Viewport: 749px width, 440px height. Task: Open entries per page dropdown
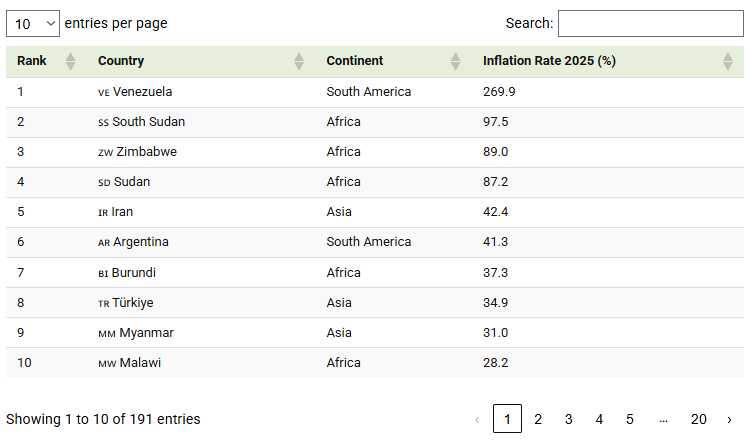pos(33,23)
